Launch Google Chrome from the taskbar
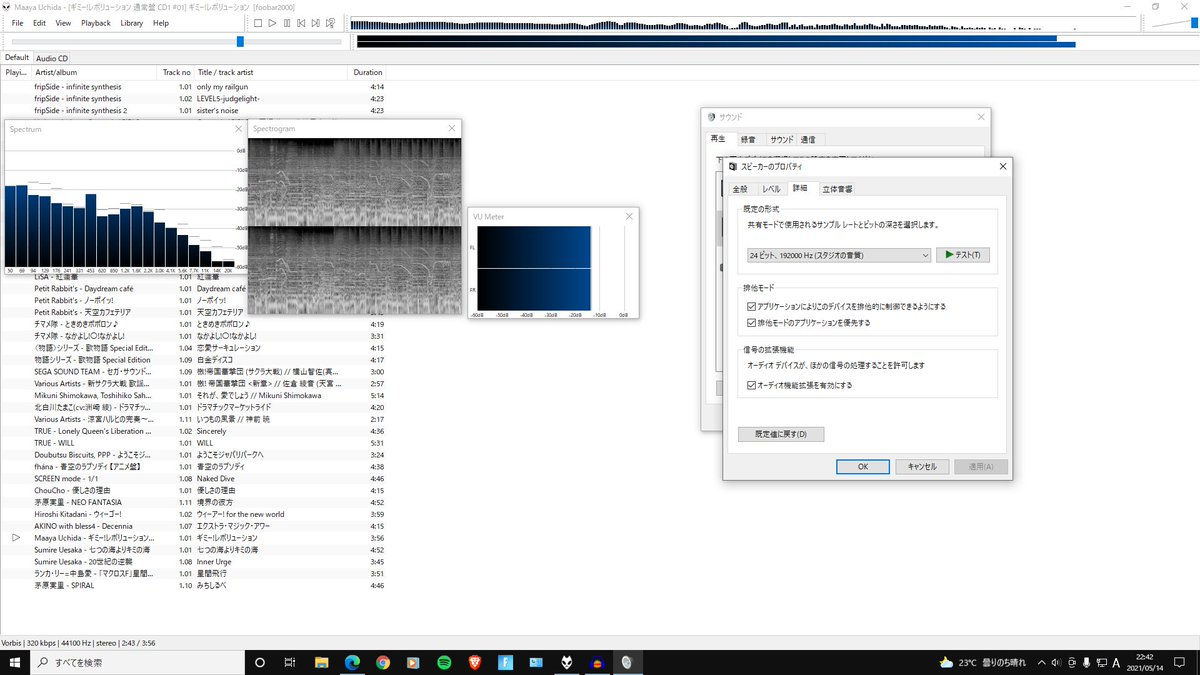 pos(383,662)
